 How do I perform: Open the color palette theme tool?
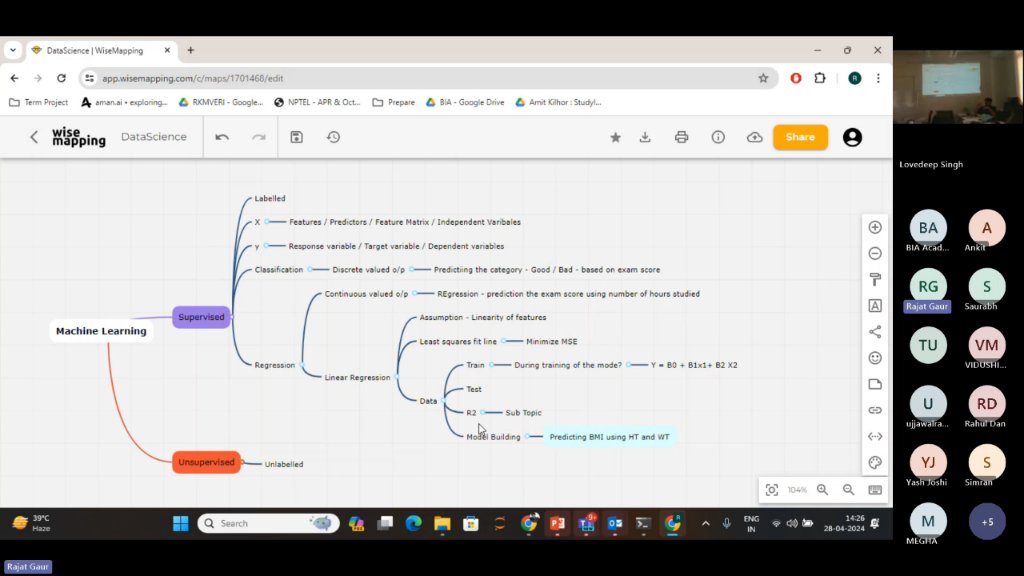(875, 462)
